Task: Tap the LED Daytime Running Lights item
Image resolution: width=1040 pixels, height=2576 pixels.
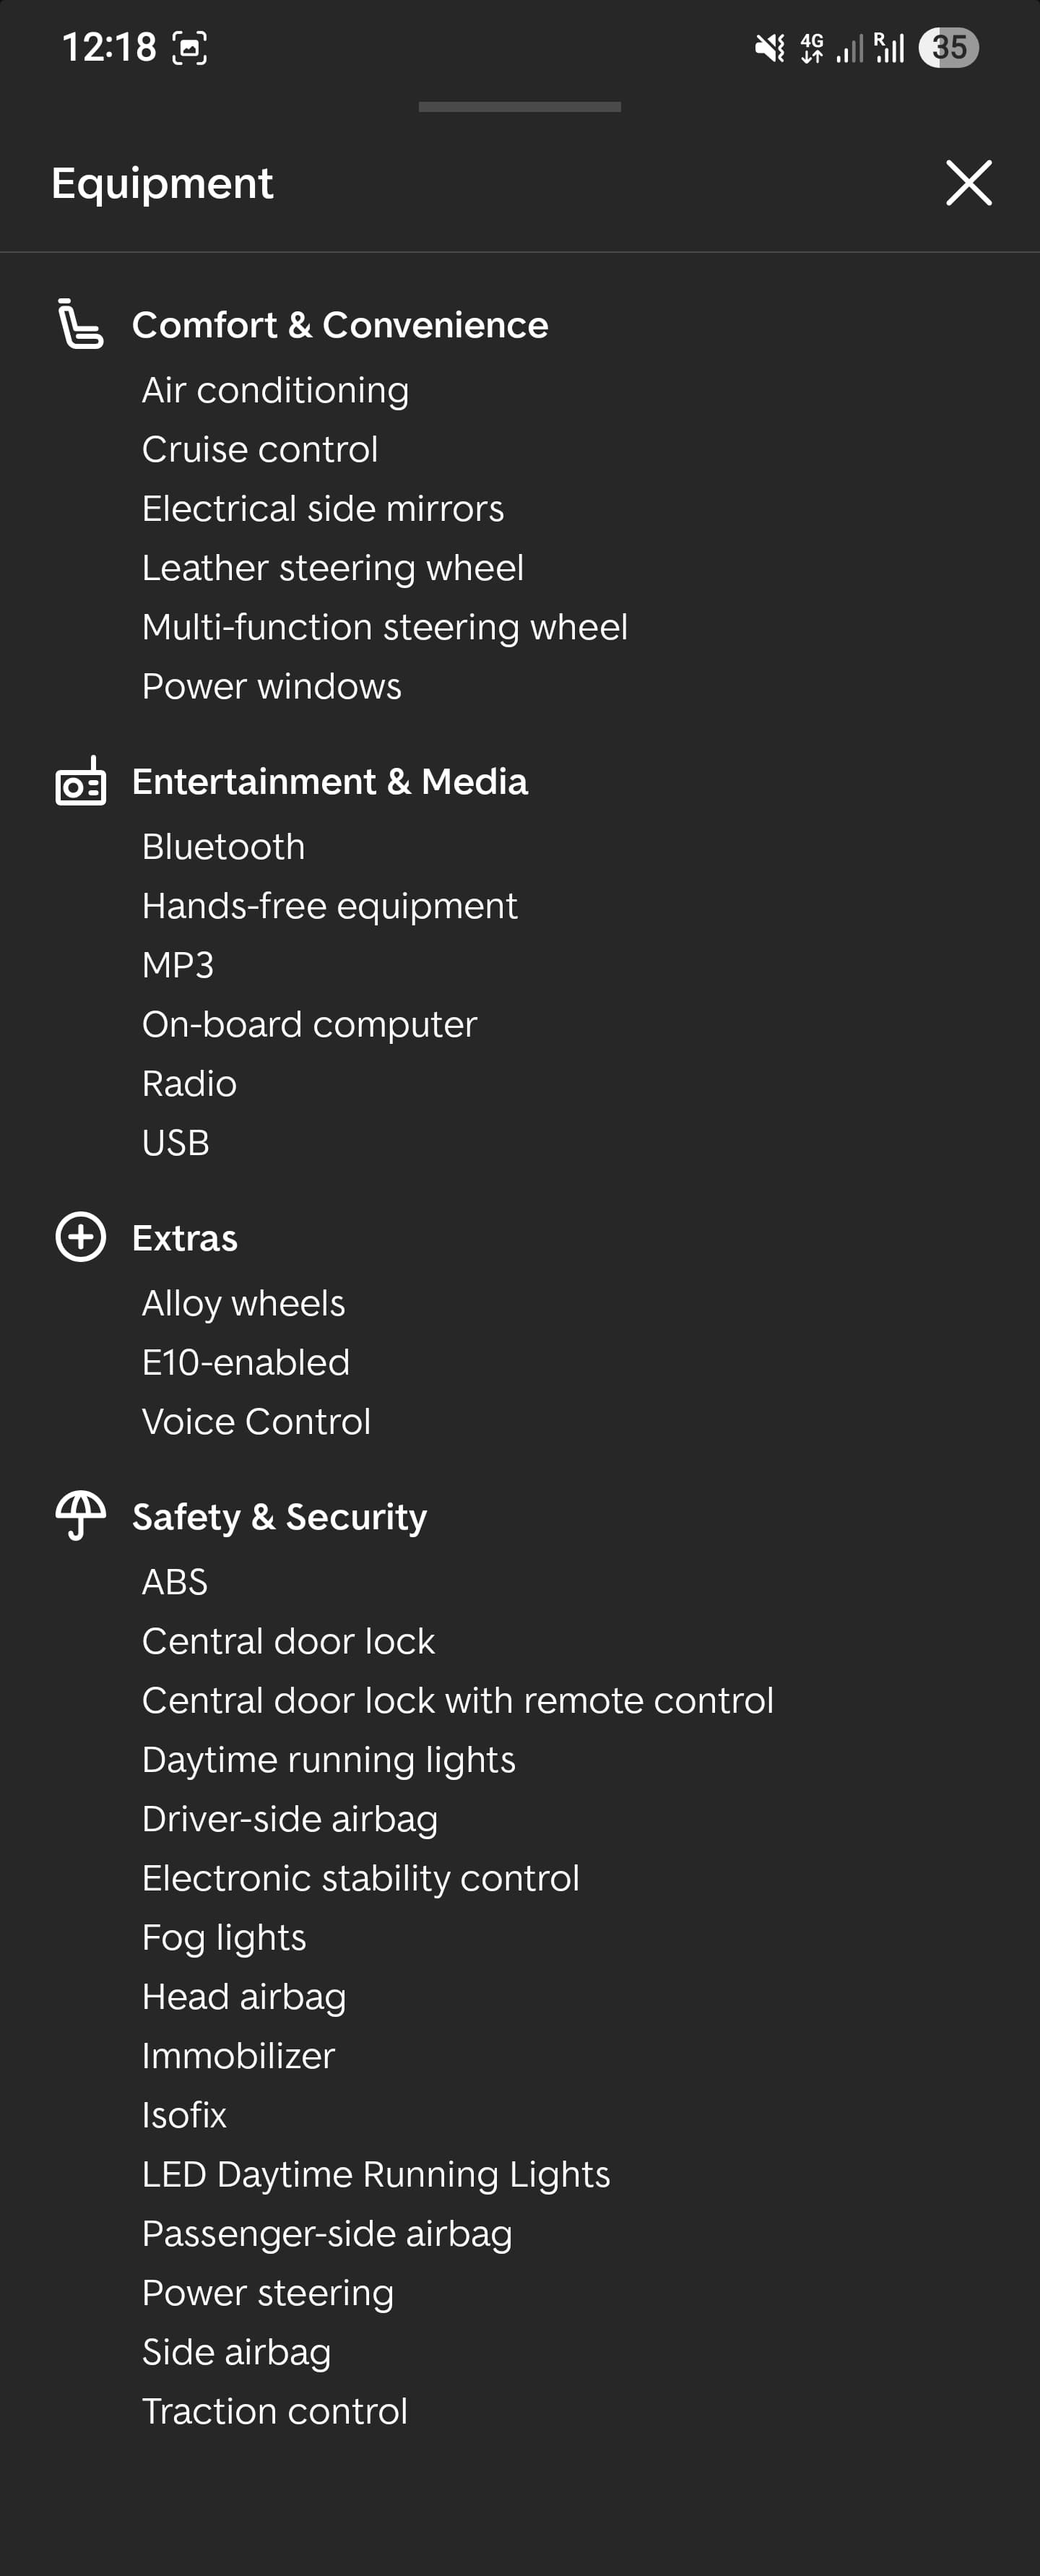Action: 375,2174
